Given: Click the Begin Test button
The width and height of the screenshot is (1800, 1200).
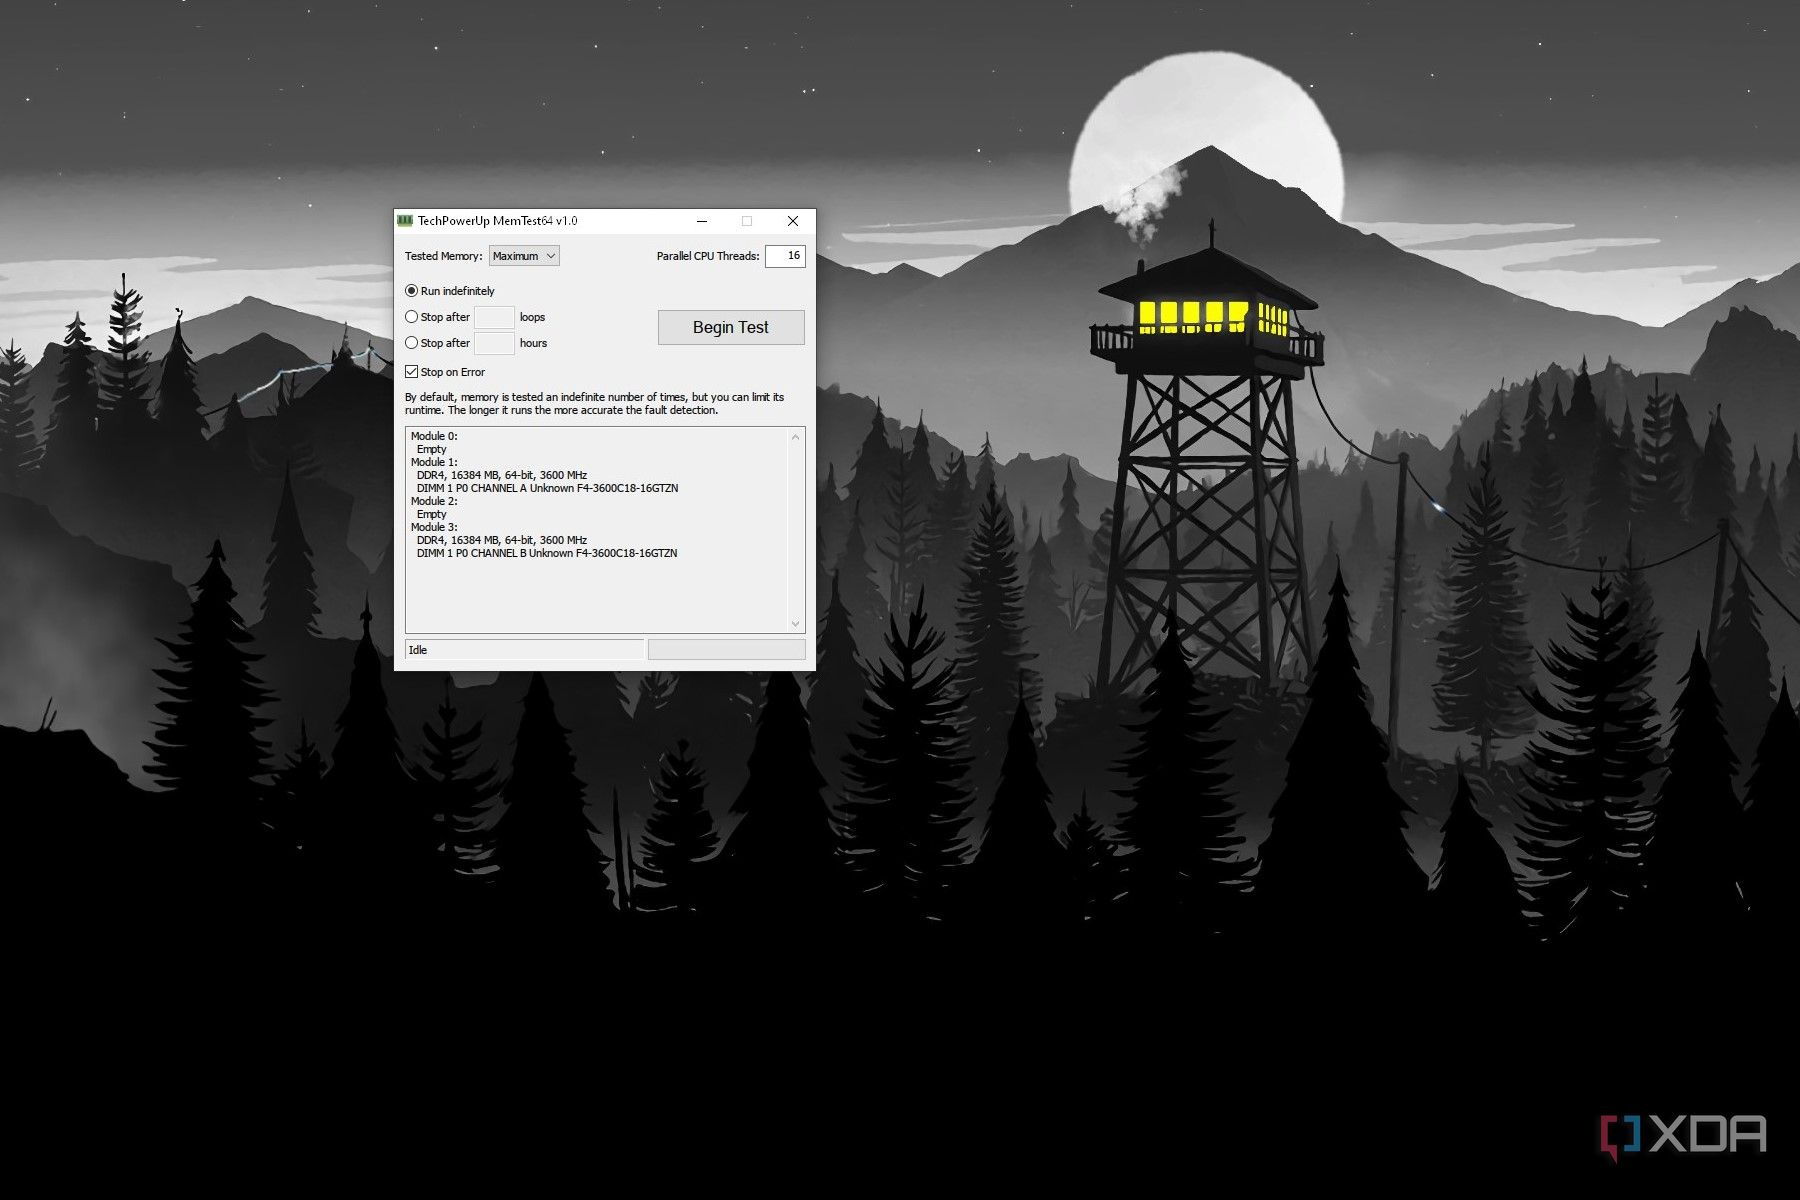Looking at the screenshot, I should tap(731, 327).
